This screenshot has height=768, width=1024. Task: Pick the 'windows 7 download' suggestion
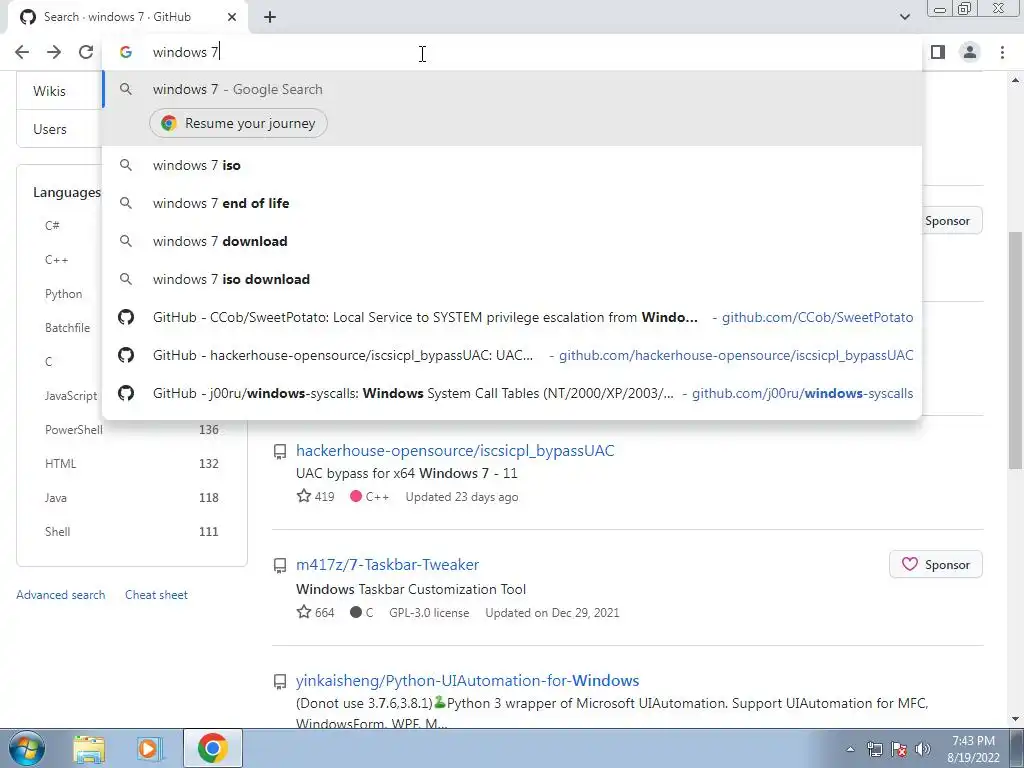coord(512,241)
